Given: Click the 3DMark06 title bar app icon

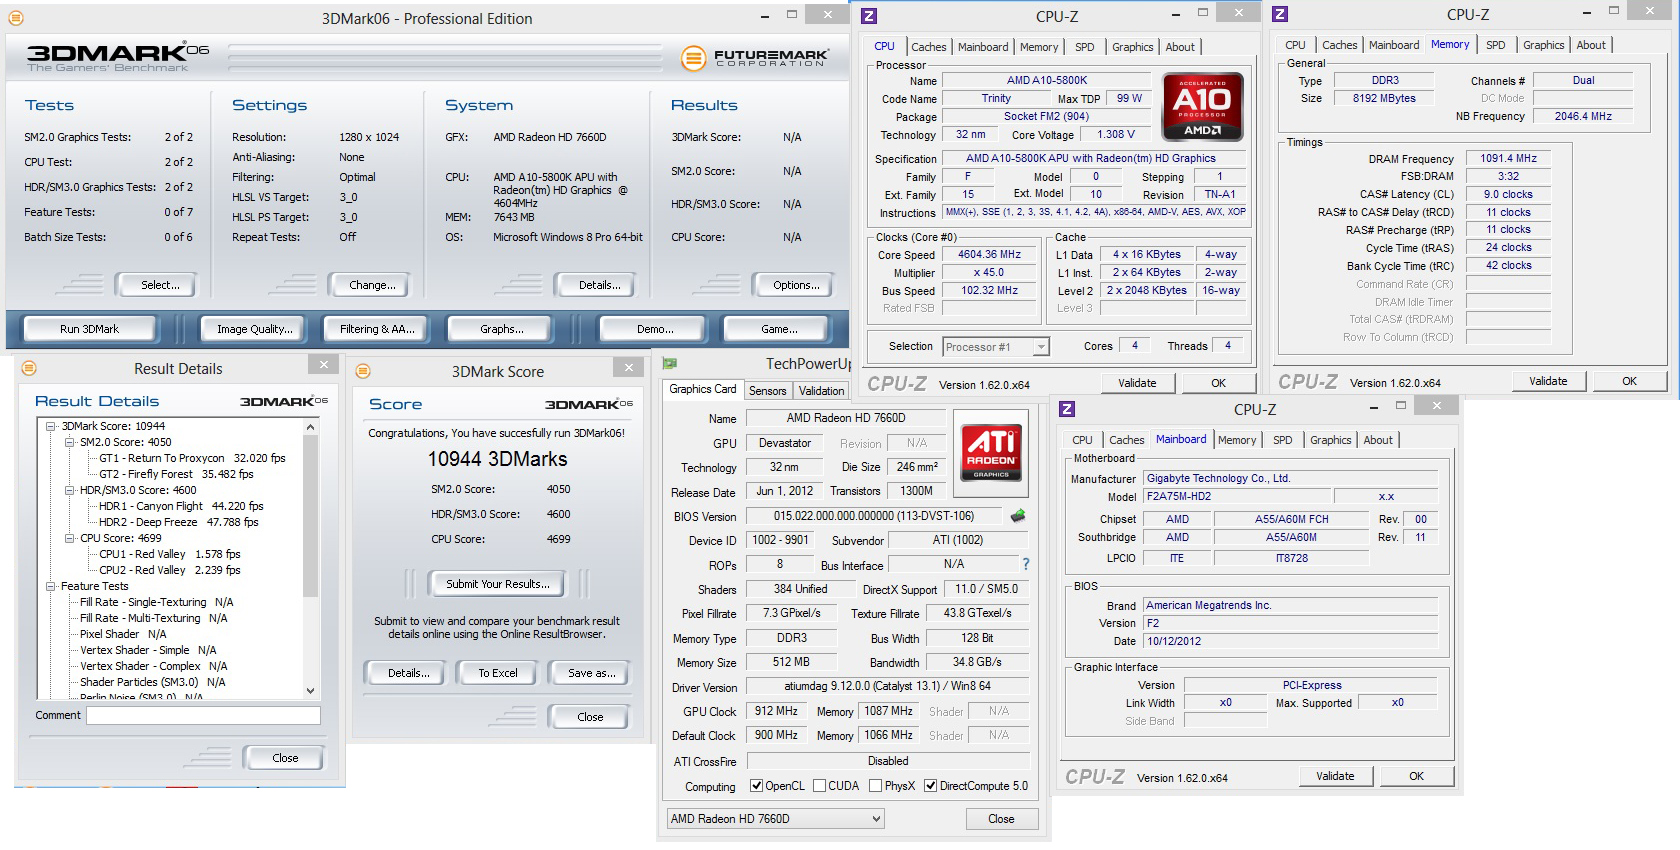Looking at the screenshot, I should coord(14,17).
